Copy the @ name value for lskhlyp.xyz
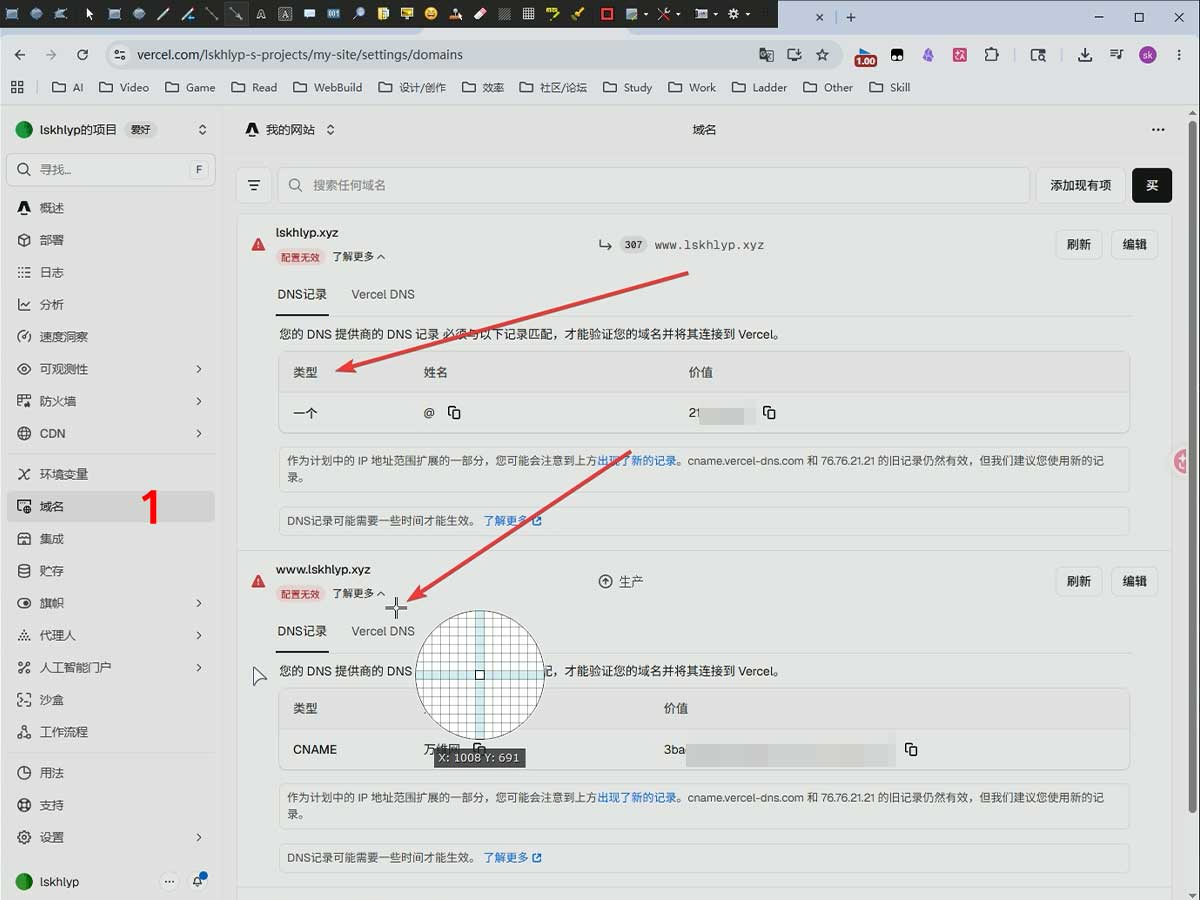Viewport: 1200px width, 900px height. click(454, 412)
